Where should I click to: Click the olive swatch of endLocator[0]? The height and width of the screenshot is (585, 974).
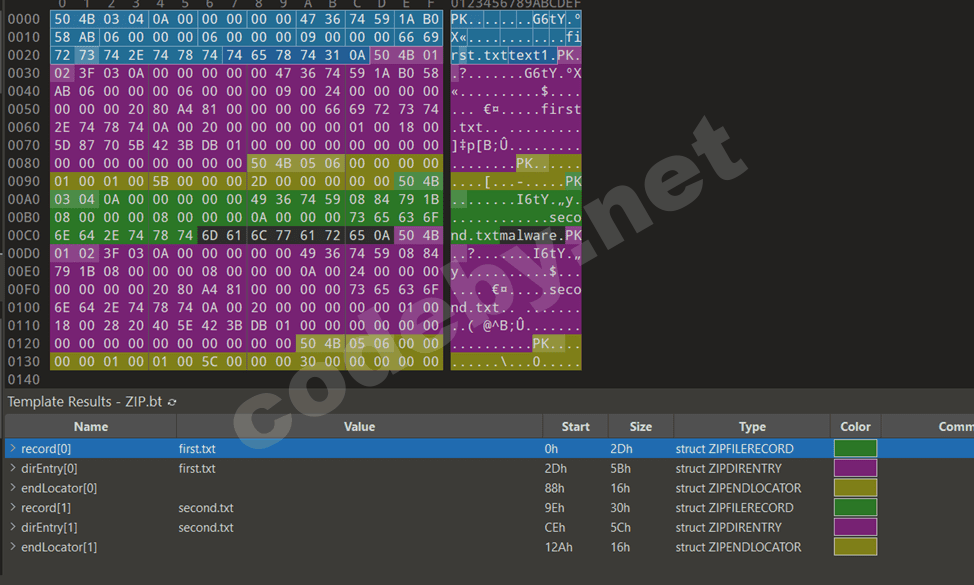coord(855,488)
